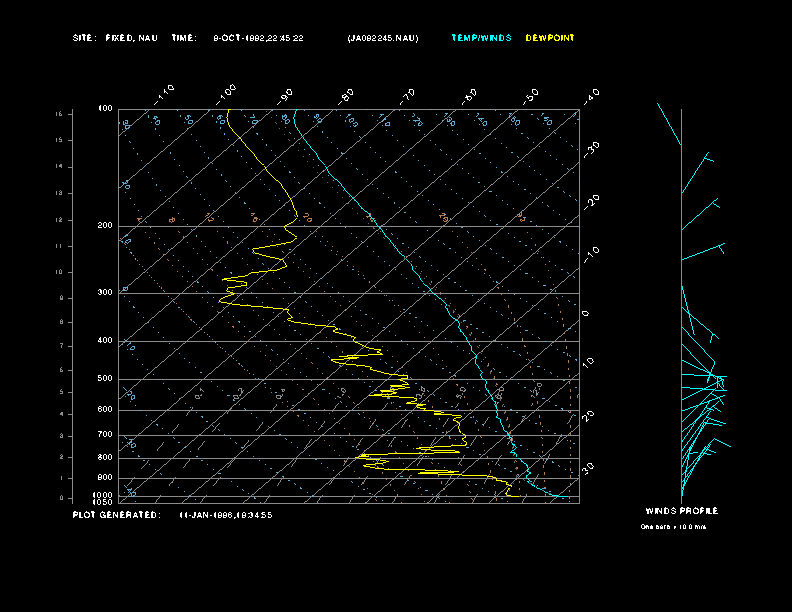Click the -80 temperature label atop the chart
This screenshot has width=792, height=612.
point(347,96)
